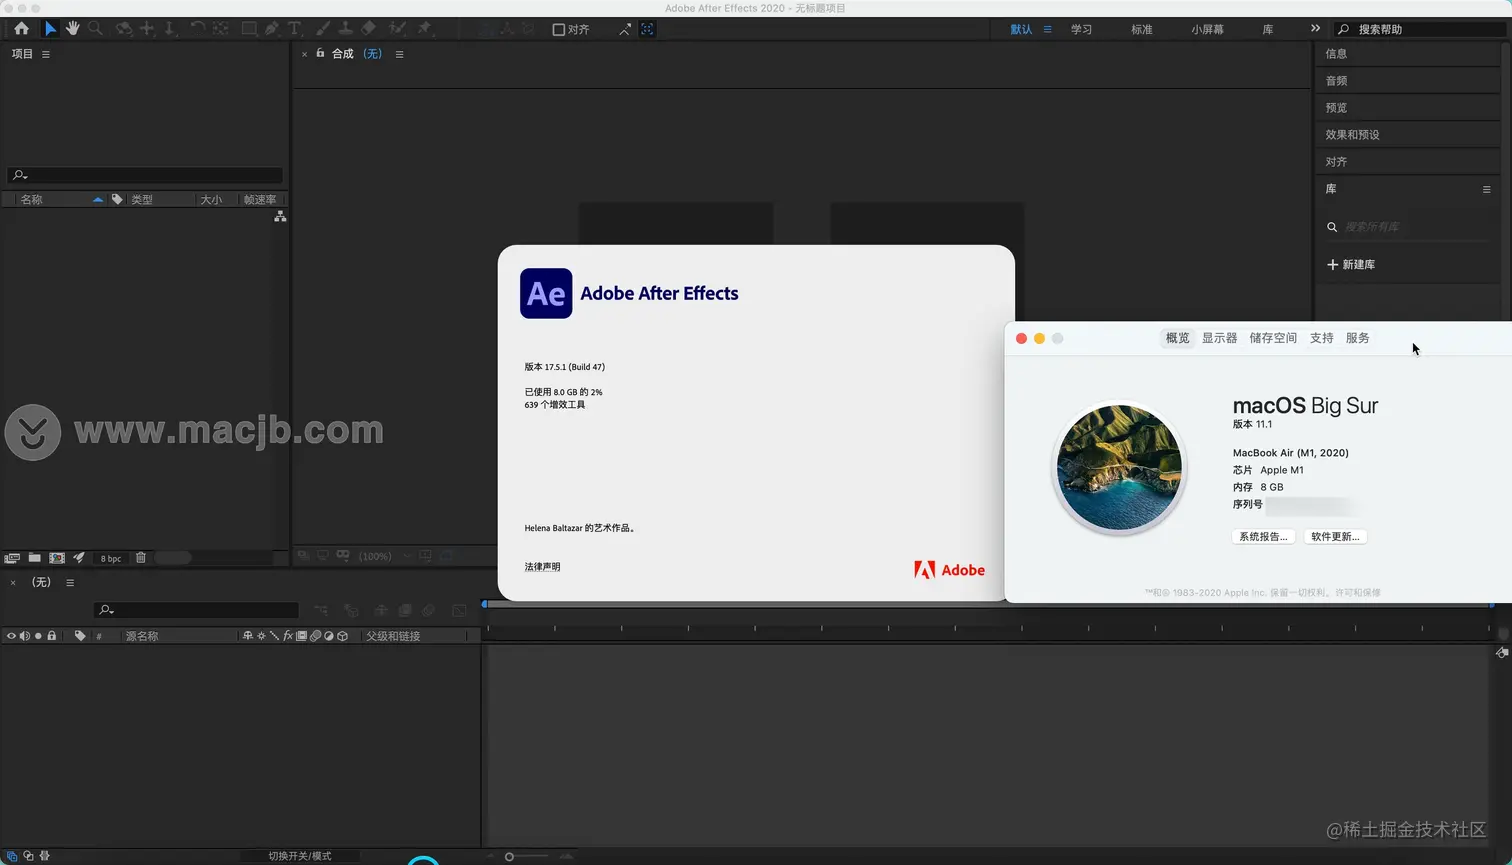
Task: Select the Hand tool
Action: click(73, 29)
